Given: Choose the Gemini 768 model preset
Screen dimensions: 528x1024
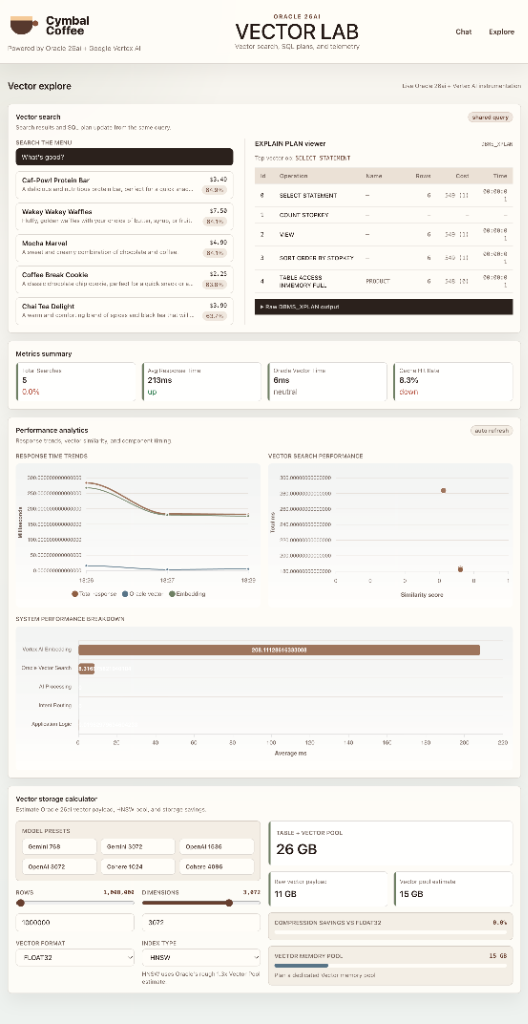Looking at the screenshot, I should 58,846.
